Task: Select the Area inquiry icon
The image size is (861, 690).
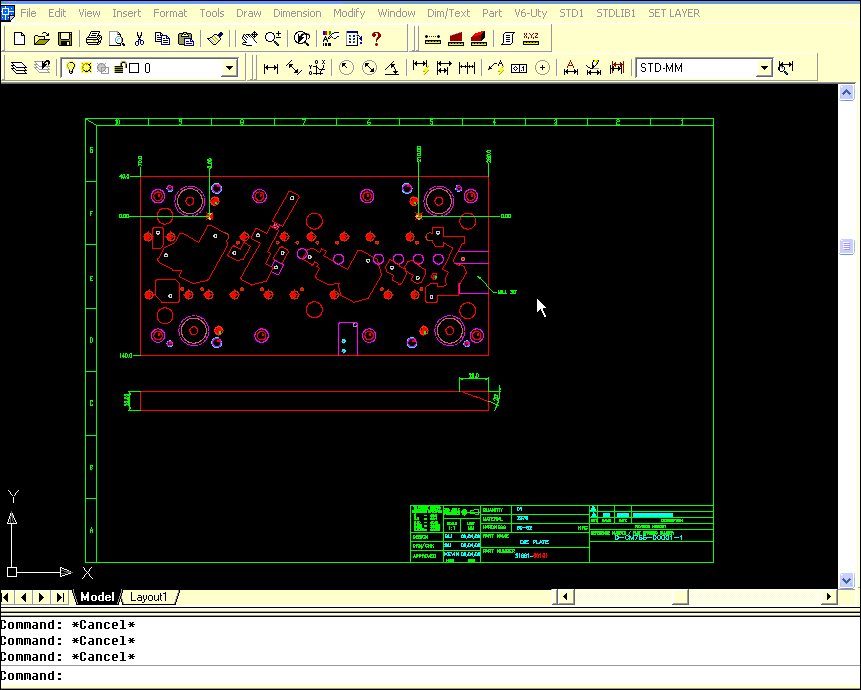Action: [x=456, y=38]
